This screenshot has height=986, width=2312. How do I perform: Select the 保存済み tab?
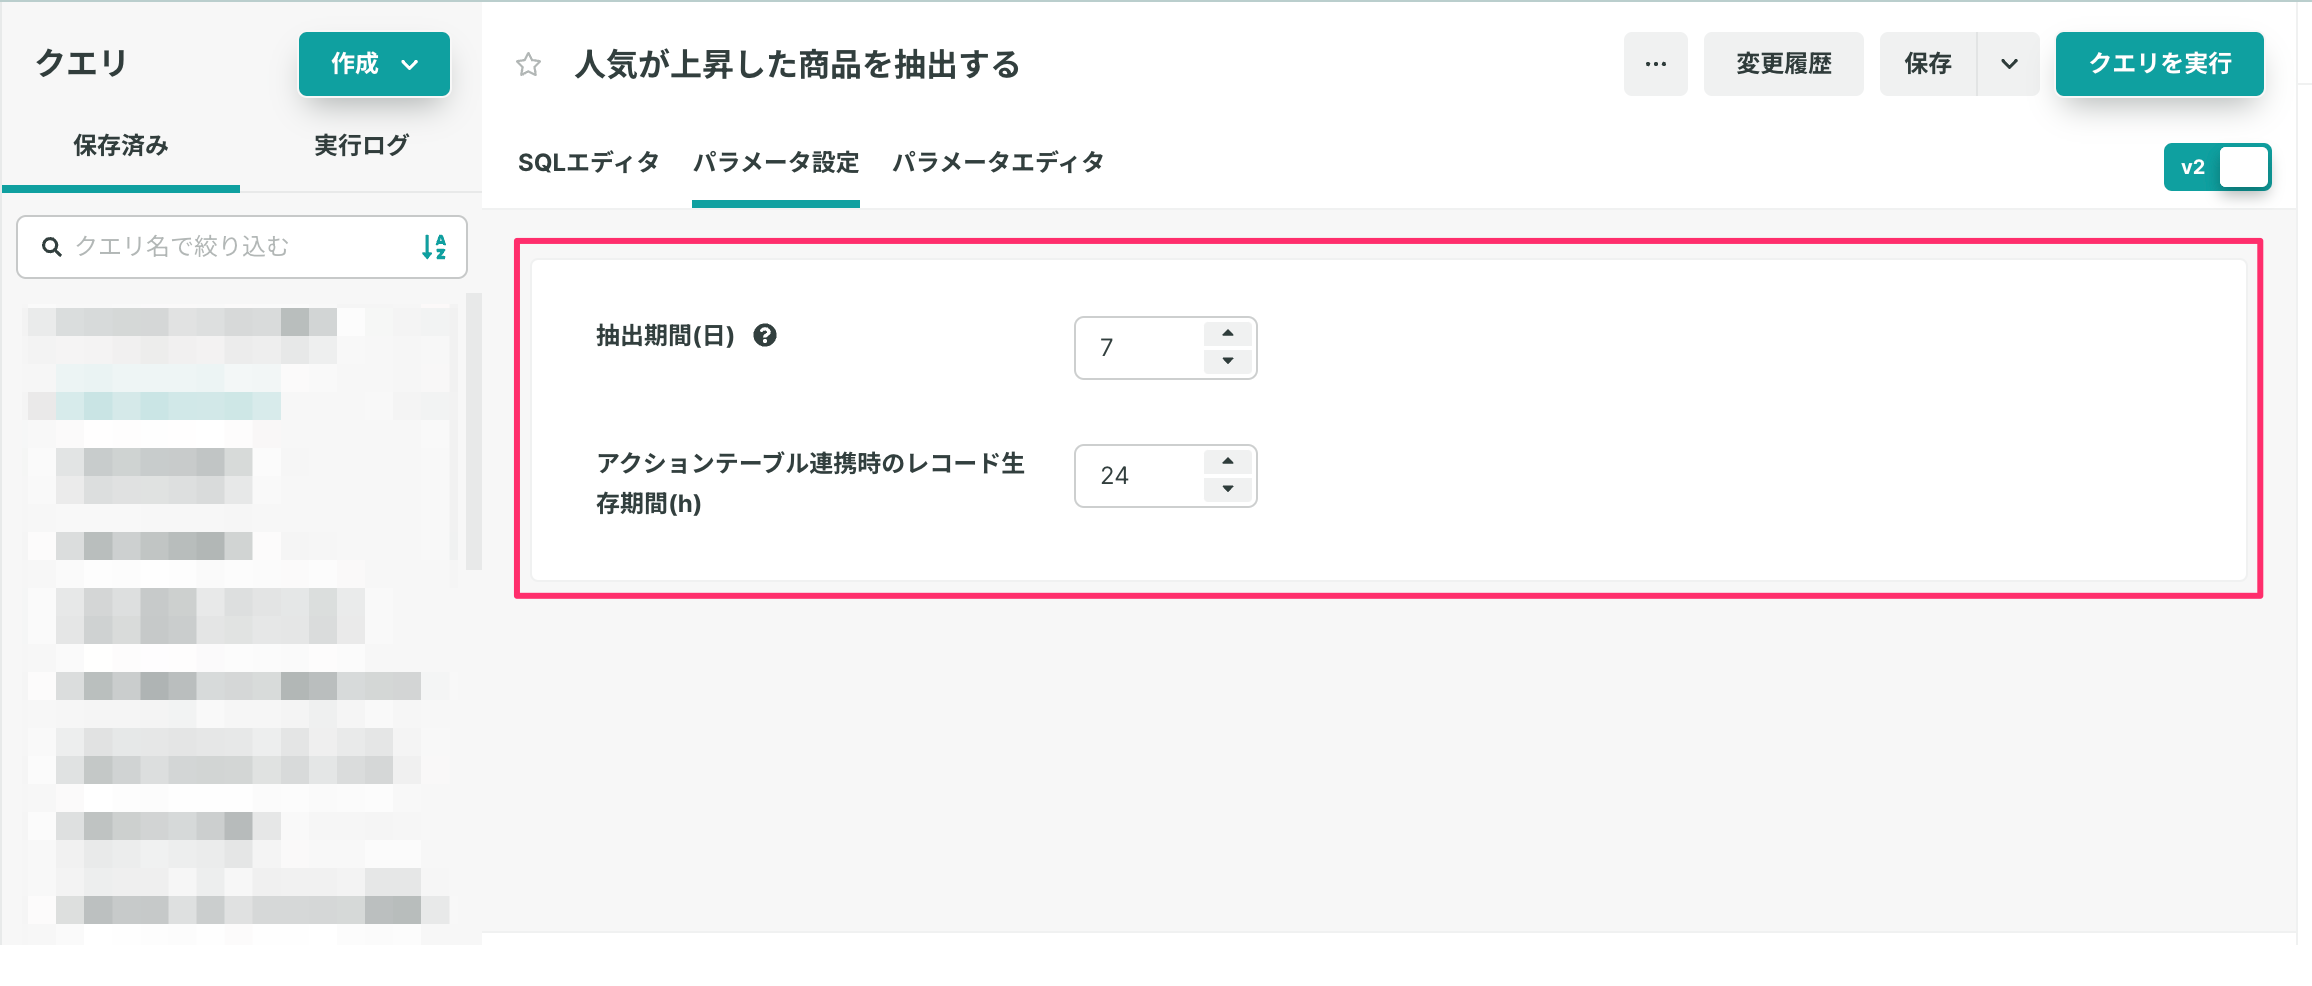[121, 146]
